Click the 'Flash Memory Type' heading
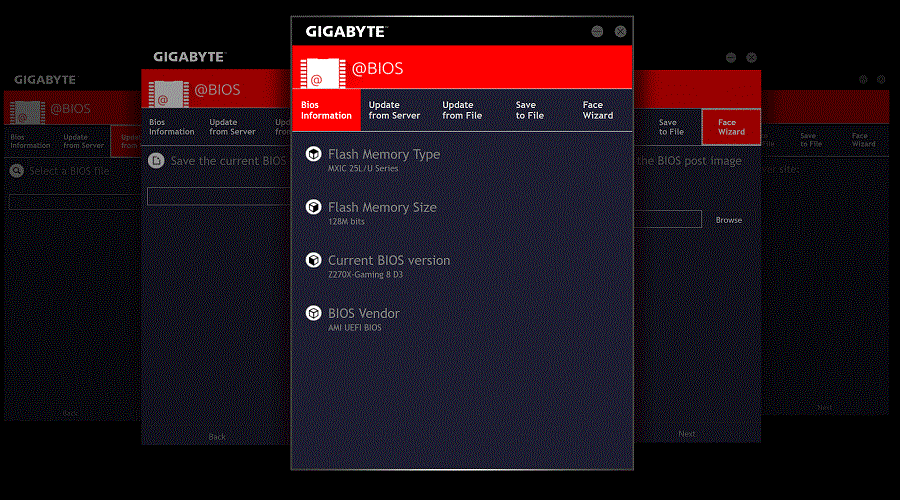 click(x=384, y=154)
